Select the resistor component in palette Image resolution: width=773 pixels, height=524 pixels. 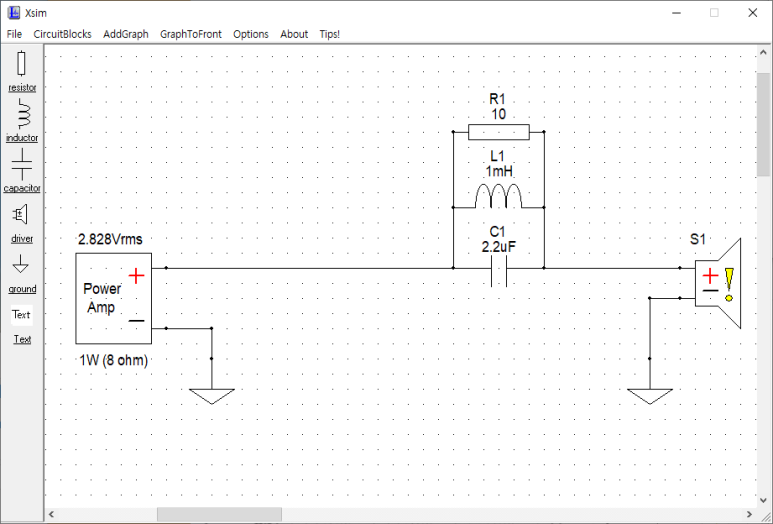pos(21,71)
